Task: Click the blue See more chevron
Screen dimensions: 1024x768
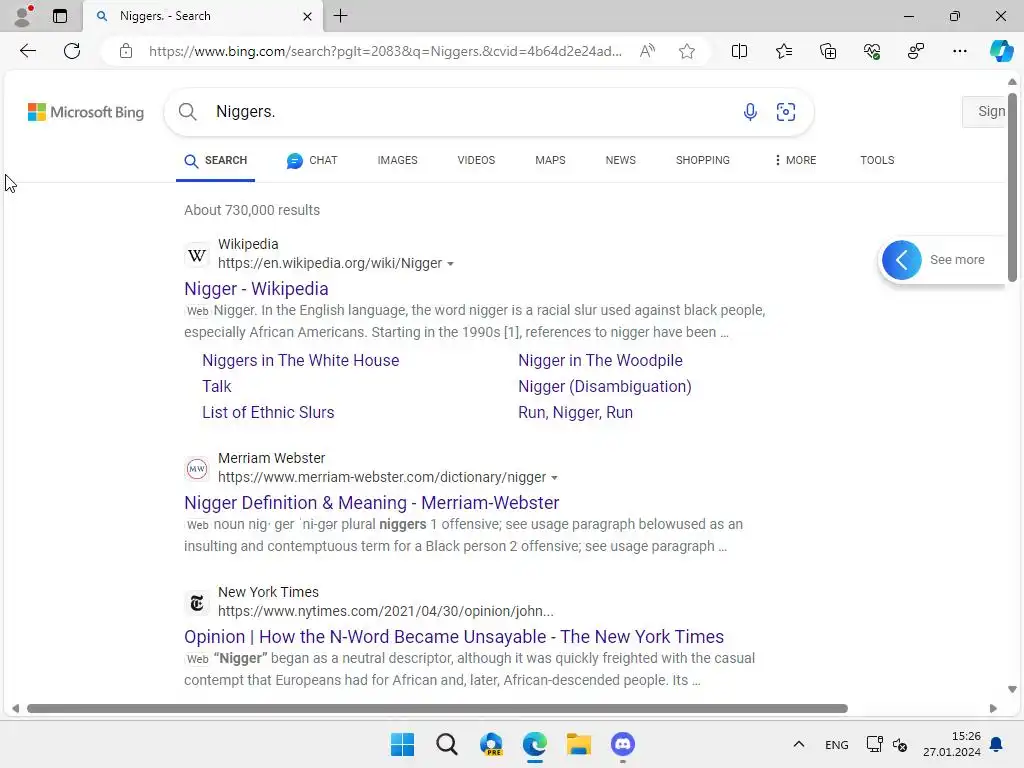Action: (x=901, y=260)
